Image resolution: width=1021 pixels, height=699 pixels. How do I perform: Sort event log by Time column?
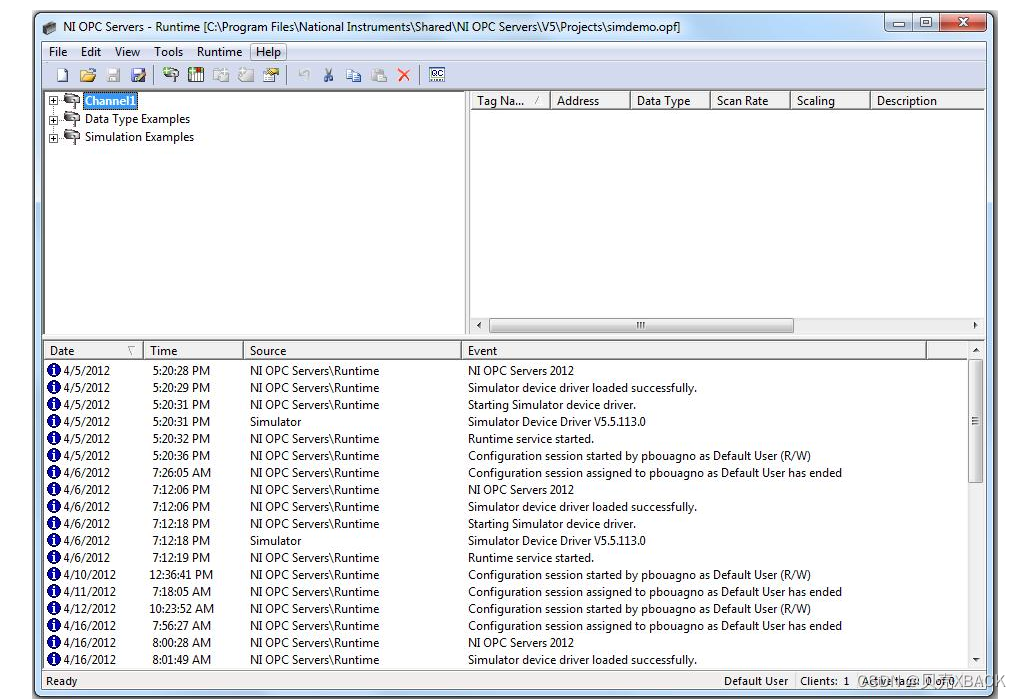tap(193, 350)
